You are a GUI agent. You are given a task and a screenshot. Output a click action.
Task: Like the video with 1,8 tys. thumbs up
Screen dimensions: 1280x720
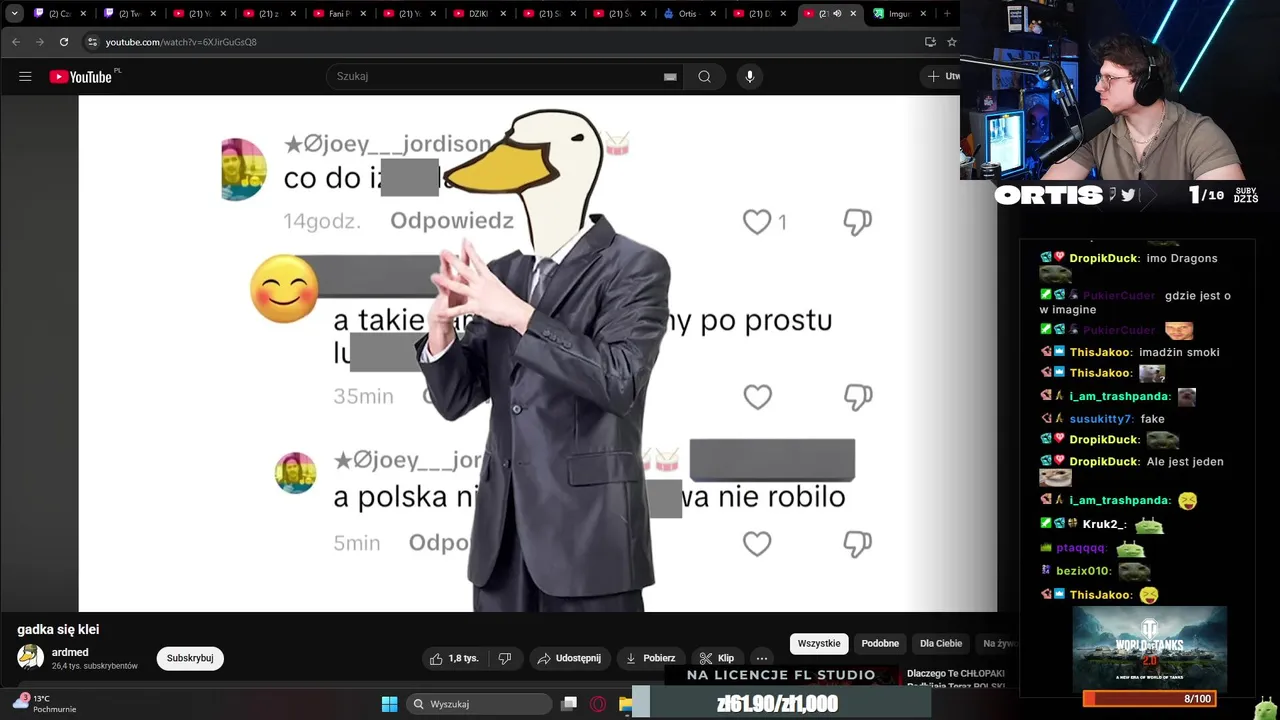[454, 658]
